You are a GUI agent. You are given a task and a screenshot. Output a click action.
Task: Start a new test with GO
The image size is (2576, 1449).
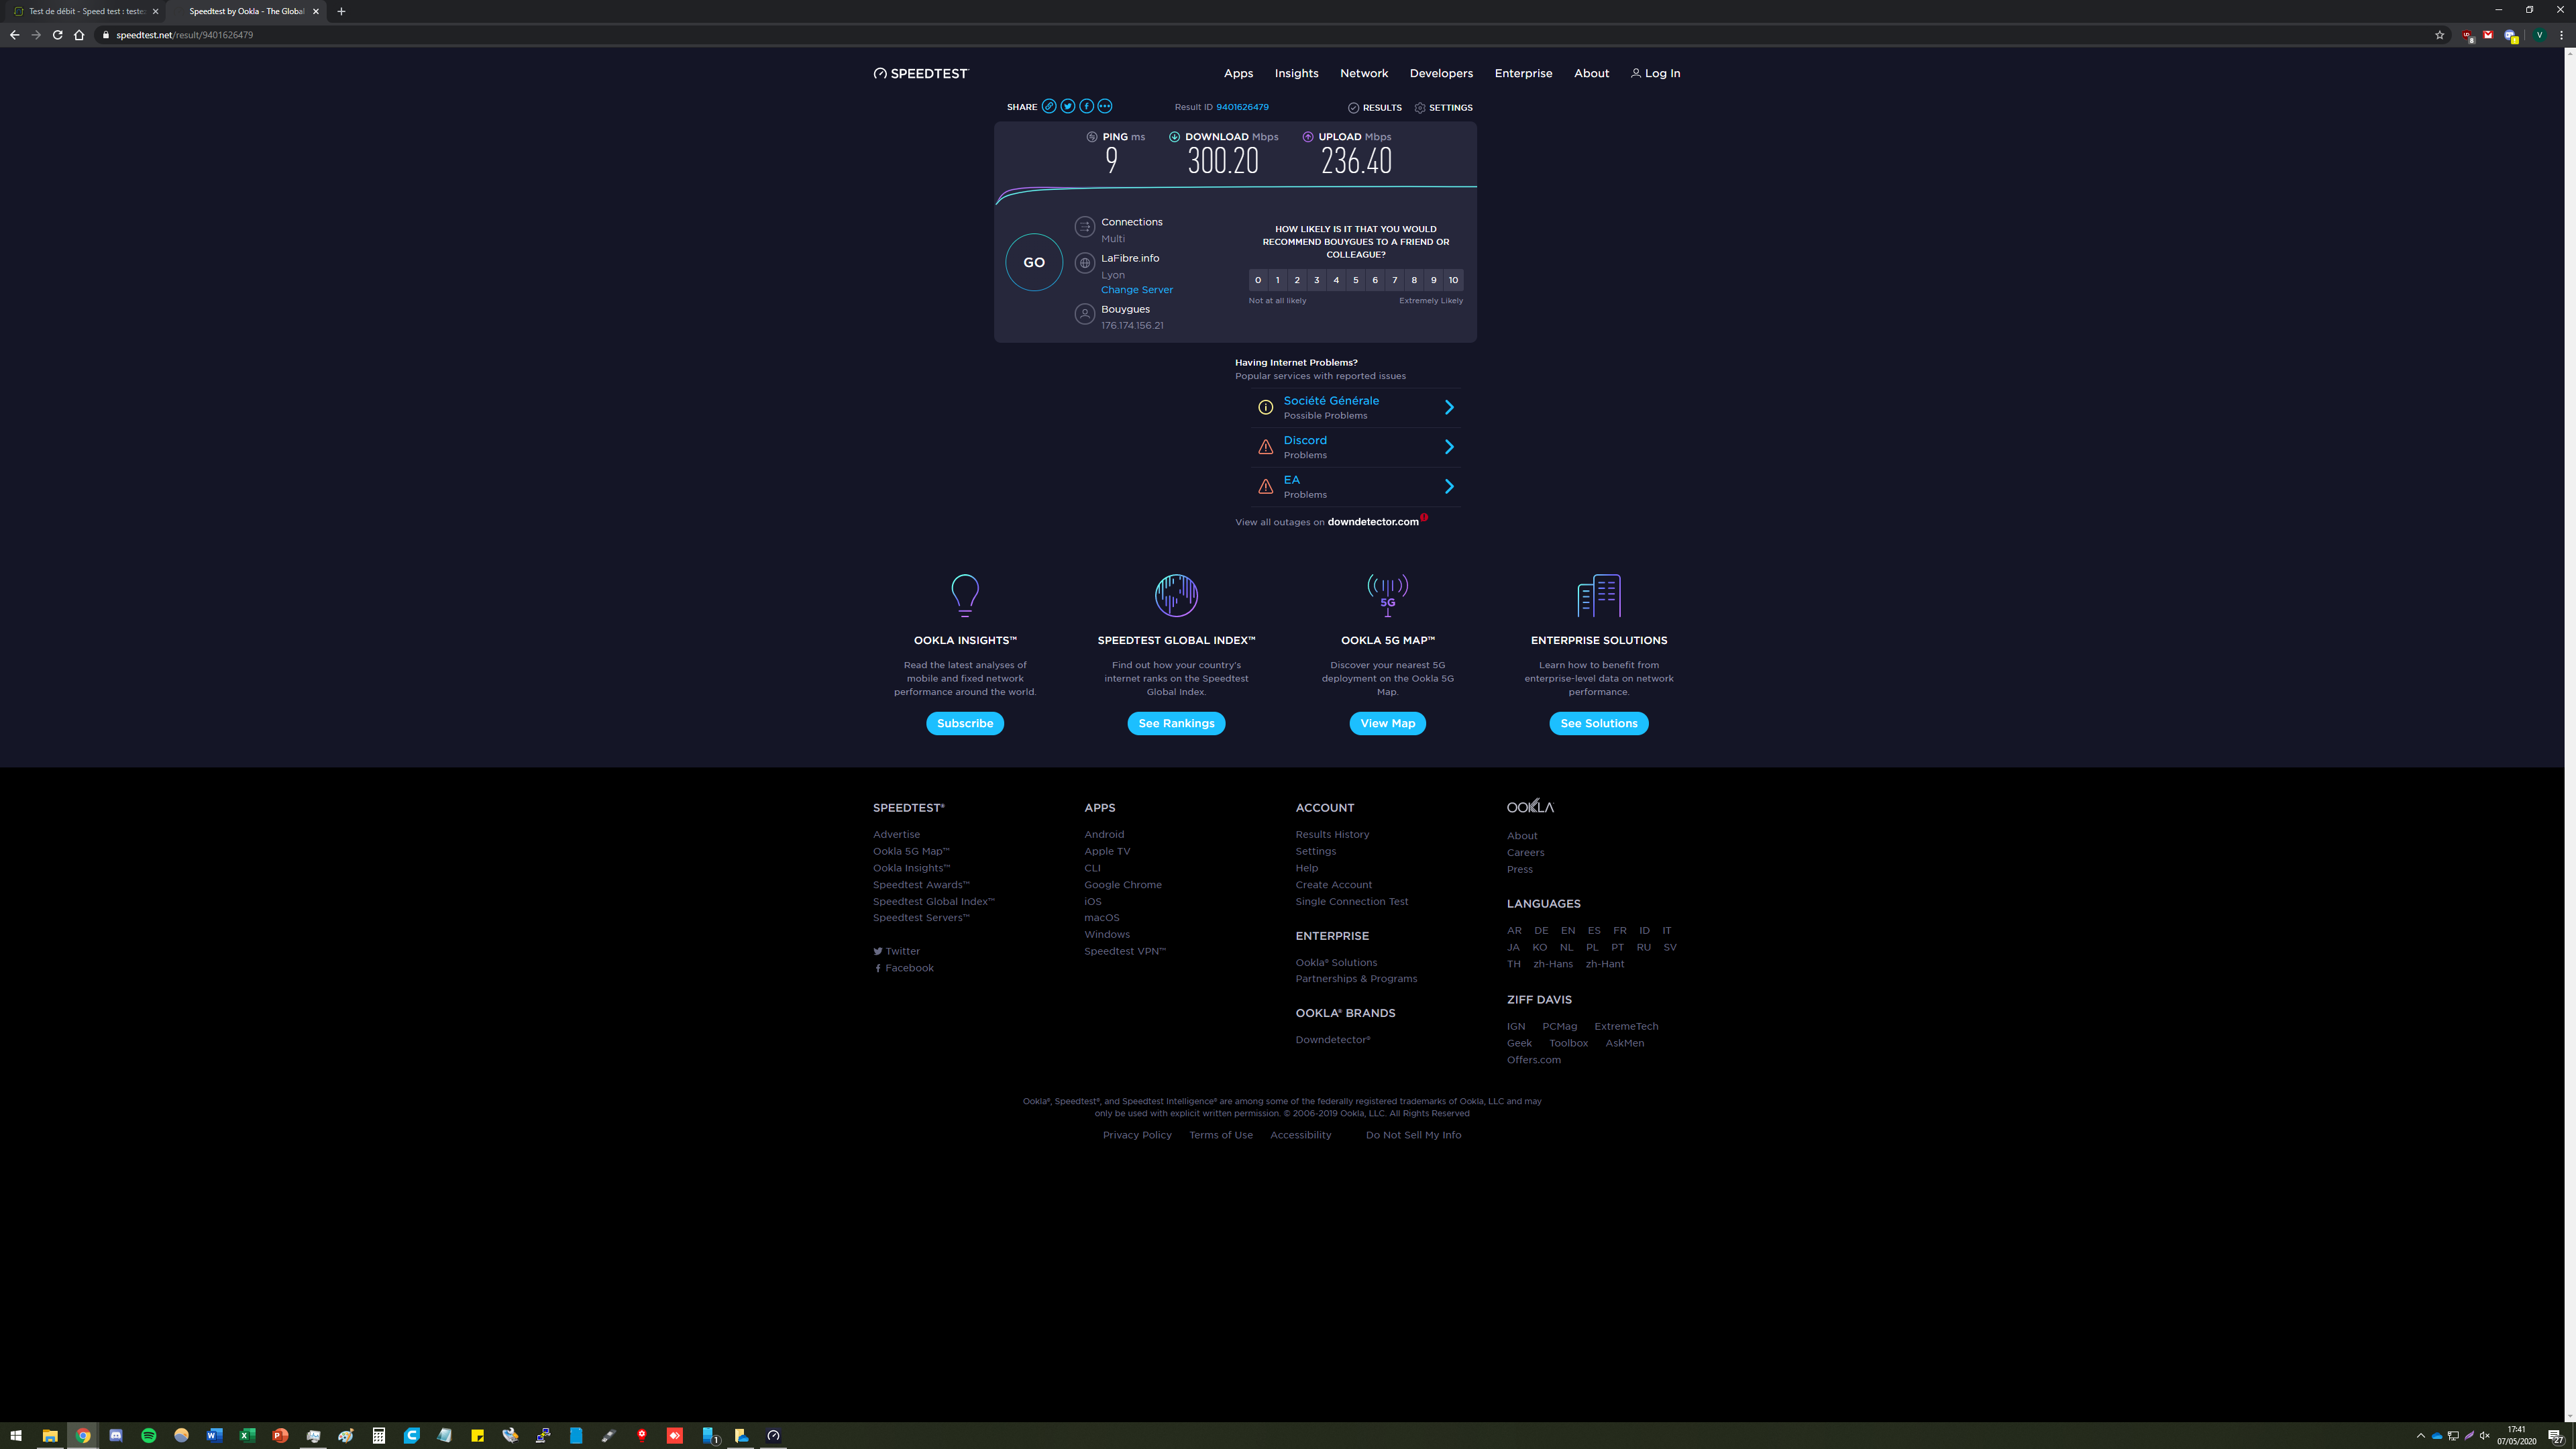pos(1034,262)
